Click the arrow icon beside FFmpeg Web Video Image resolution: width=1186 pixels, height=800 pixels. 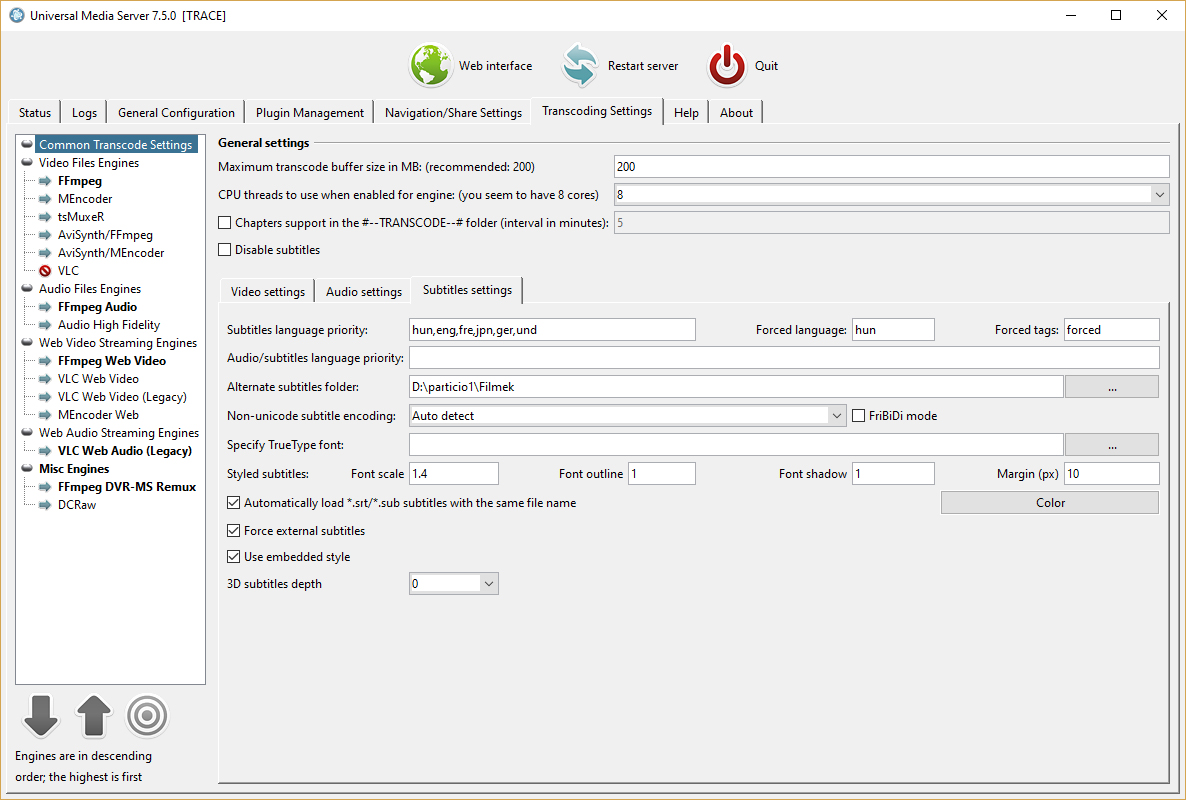45,361
